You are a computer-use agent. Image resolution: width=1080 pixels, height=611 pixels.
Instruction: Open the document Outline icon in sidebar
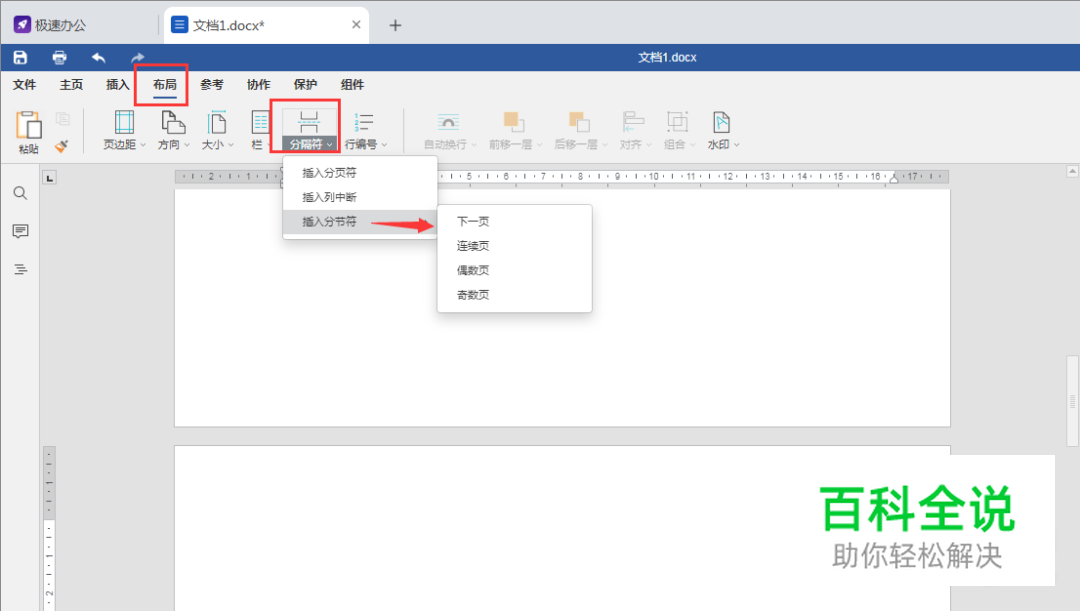pos(20,268)
